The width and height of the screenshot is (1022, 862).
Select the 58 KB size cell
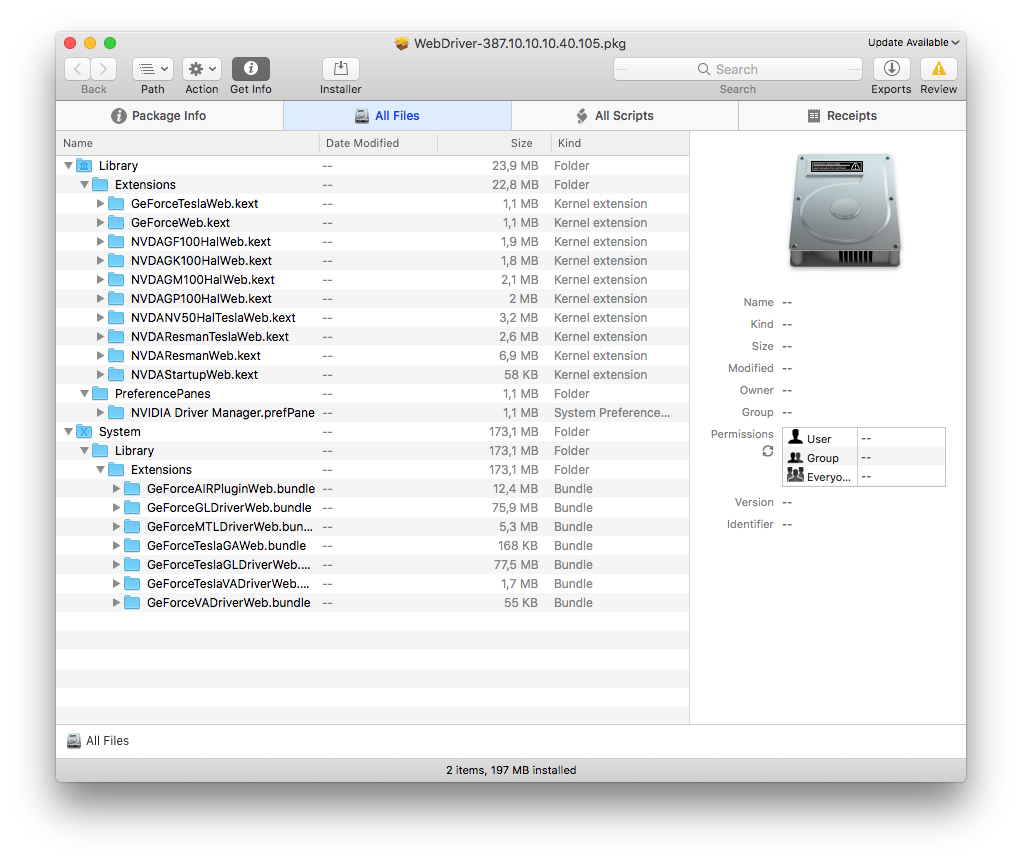[521, 374]
